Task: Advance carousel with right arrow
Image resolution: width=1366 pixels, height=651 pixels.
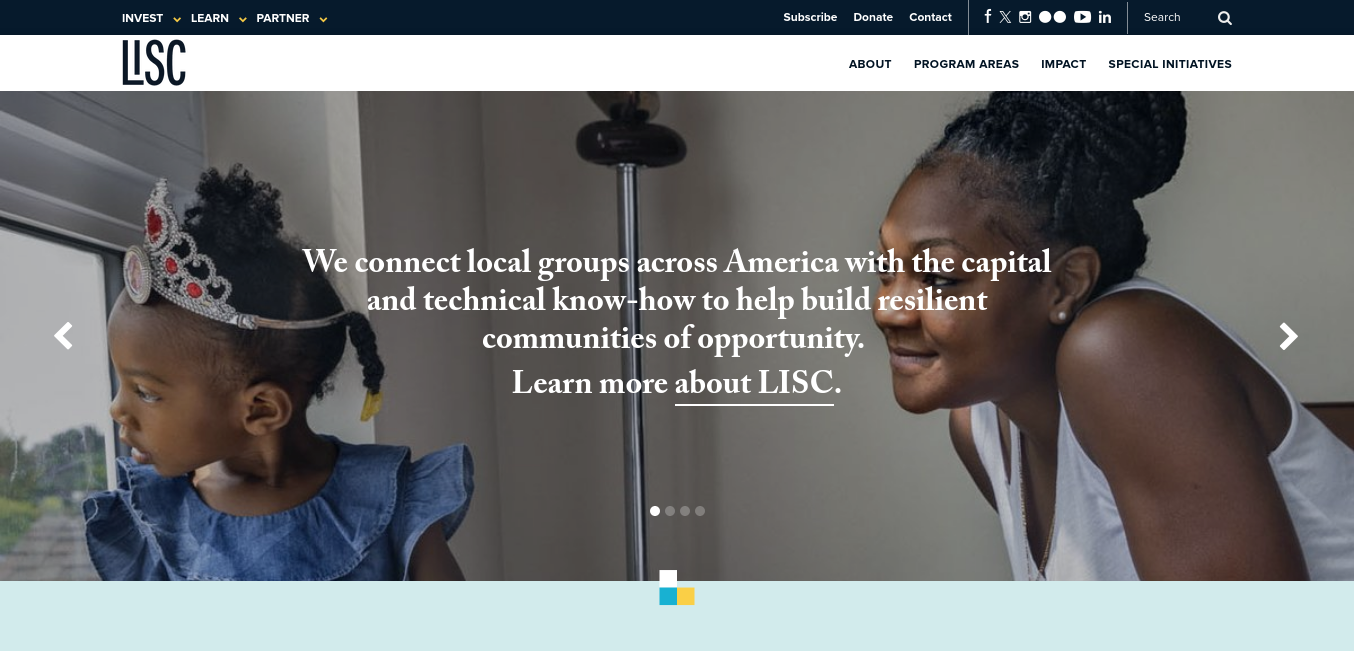Action: 1289,336
